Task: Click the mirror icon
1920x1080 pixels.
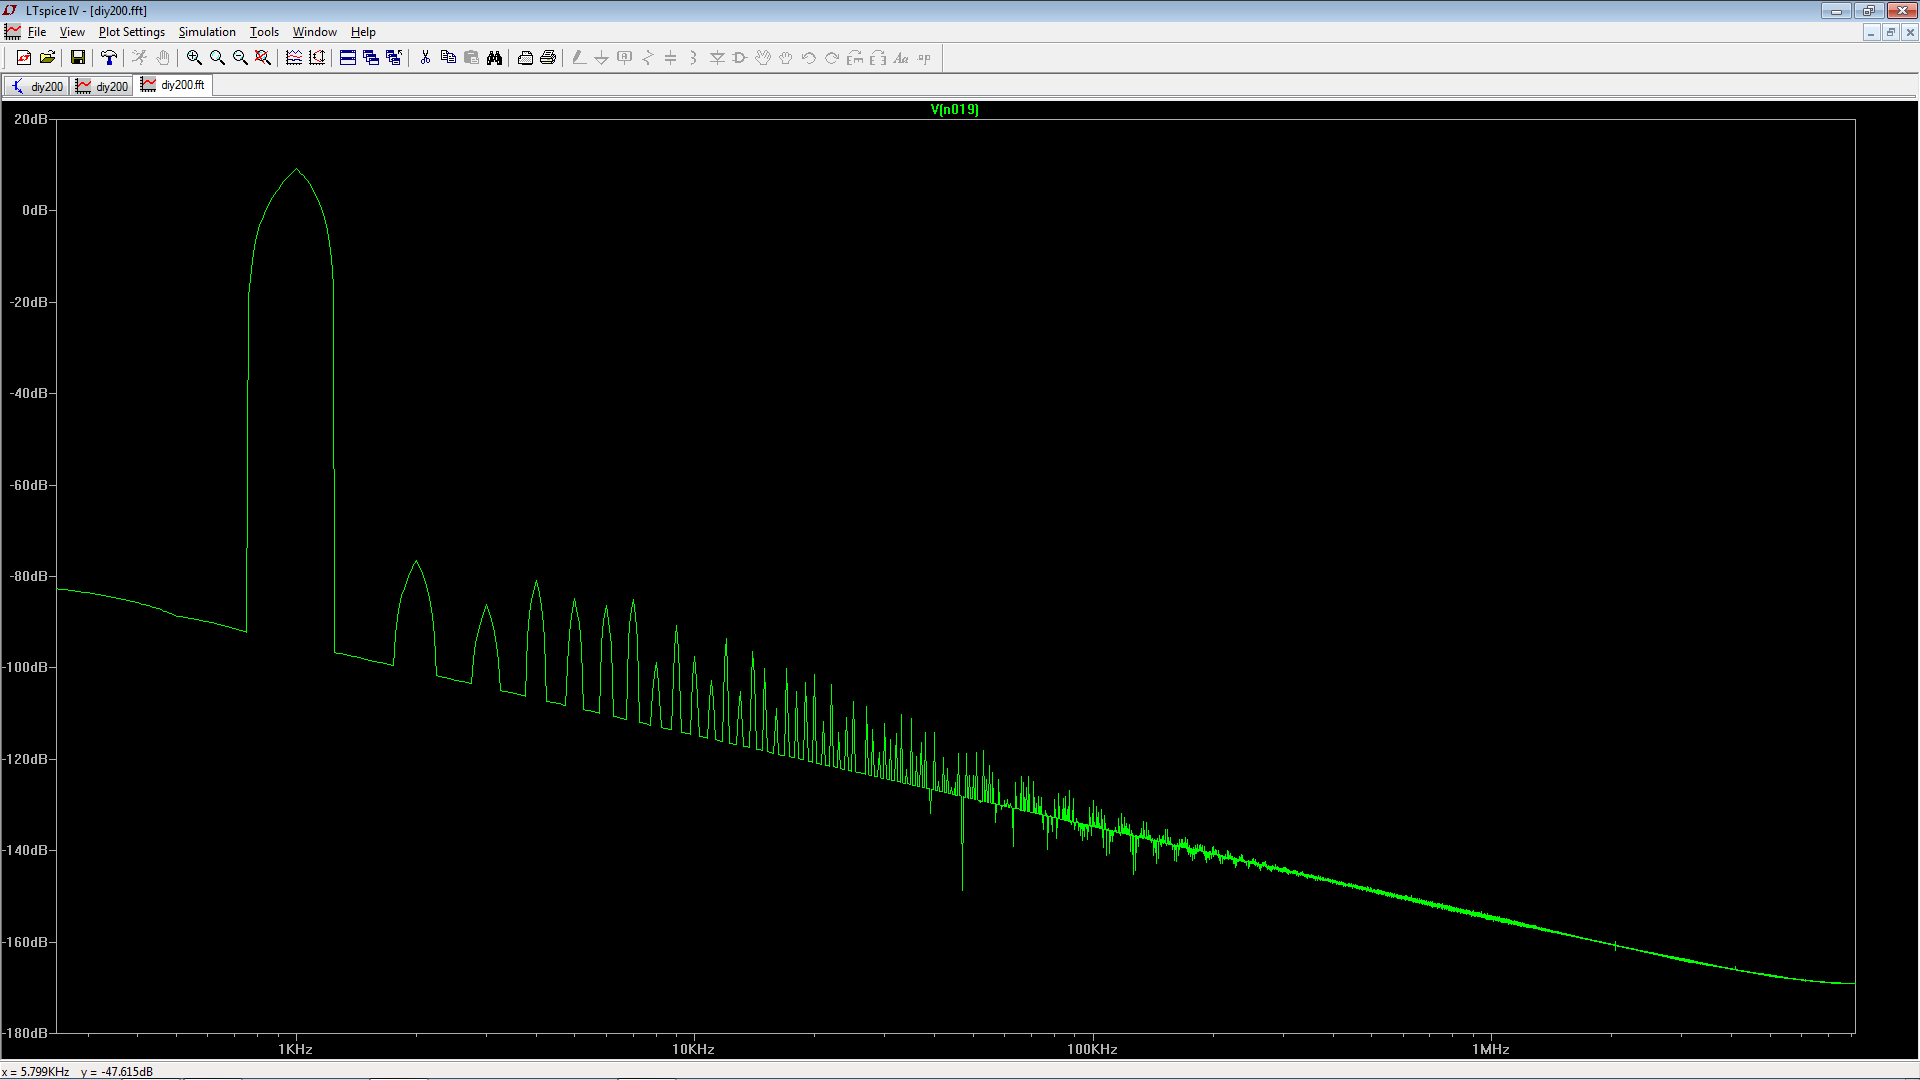Action: [x=878, y=58]
